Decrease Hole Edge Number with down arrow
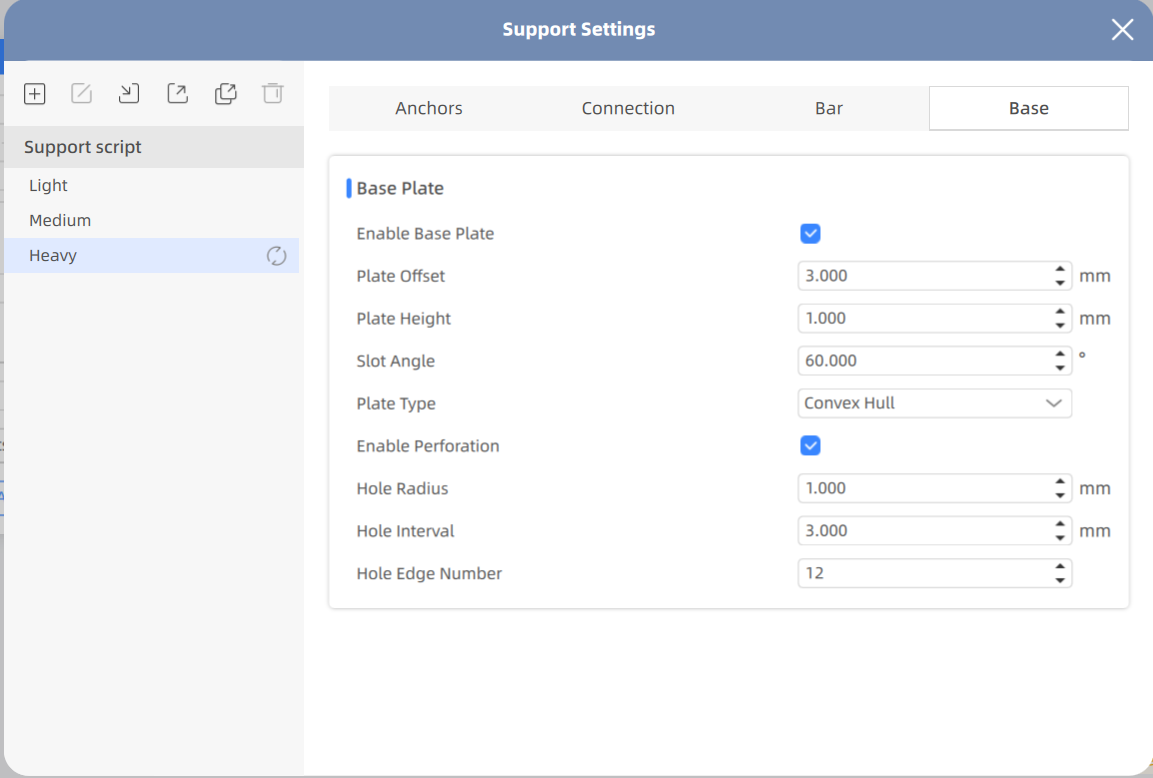The width and height of the screenshot is (1153, 778). click(x=1060, y=581)
